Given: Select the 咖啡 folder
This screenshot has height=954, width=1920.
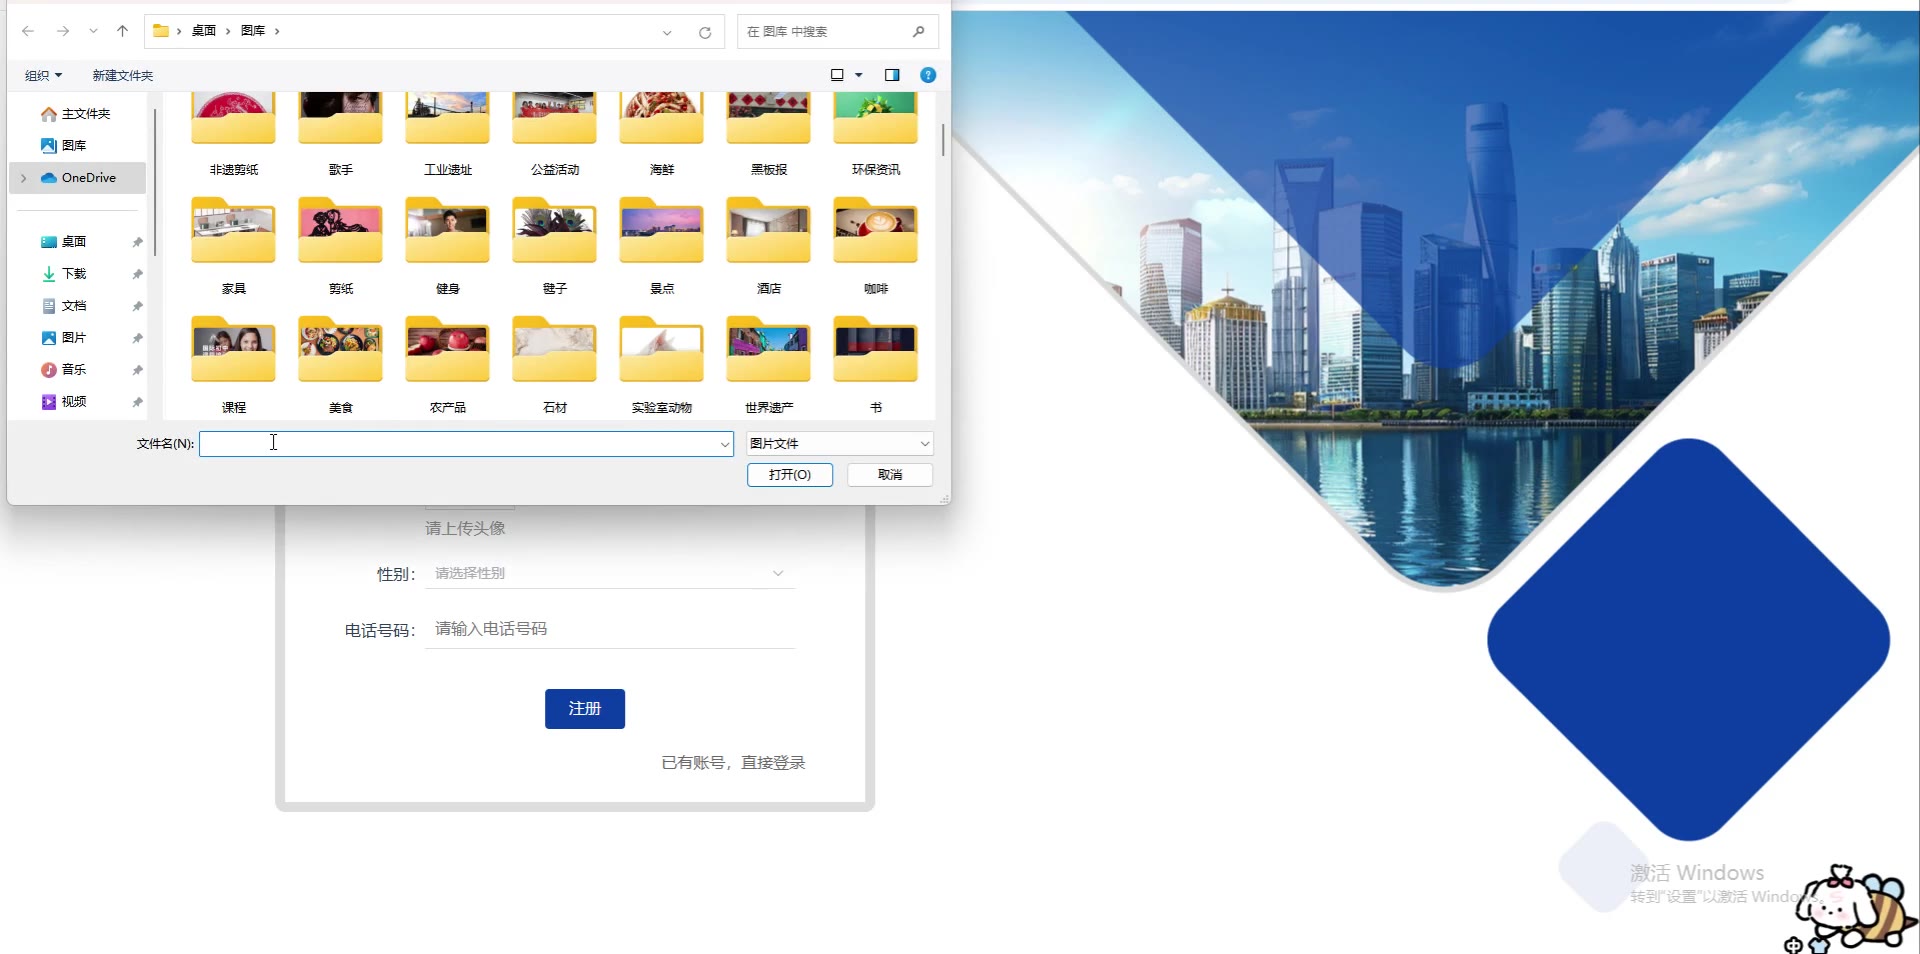Looking at the screenshot, I should click(x=875, y=245).
